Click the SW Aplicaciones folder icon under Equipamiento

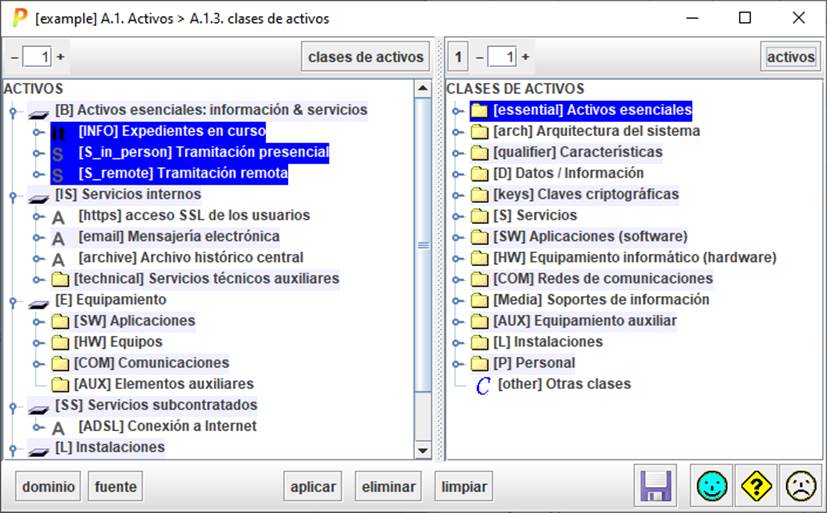point(60,321)
